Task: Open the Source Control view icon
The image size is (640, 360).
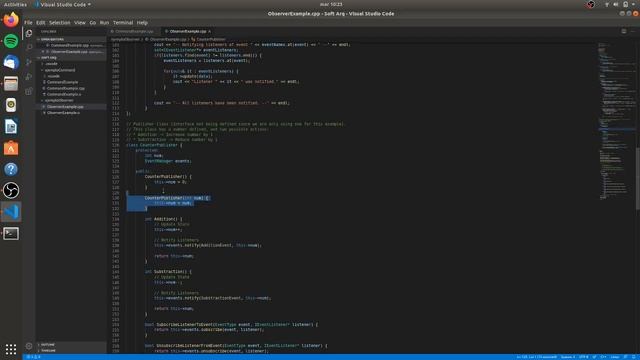Action: 29,62
